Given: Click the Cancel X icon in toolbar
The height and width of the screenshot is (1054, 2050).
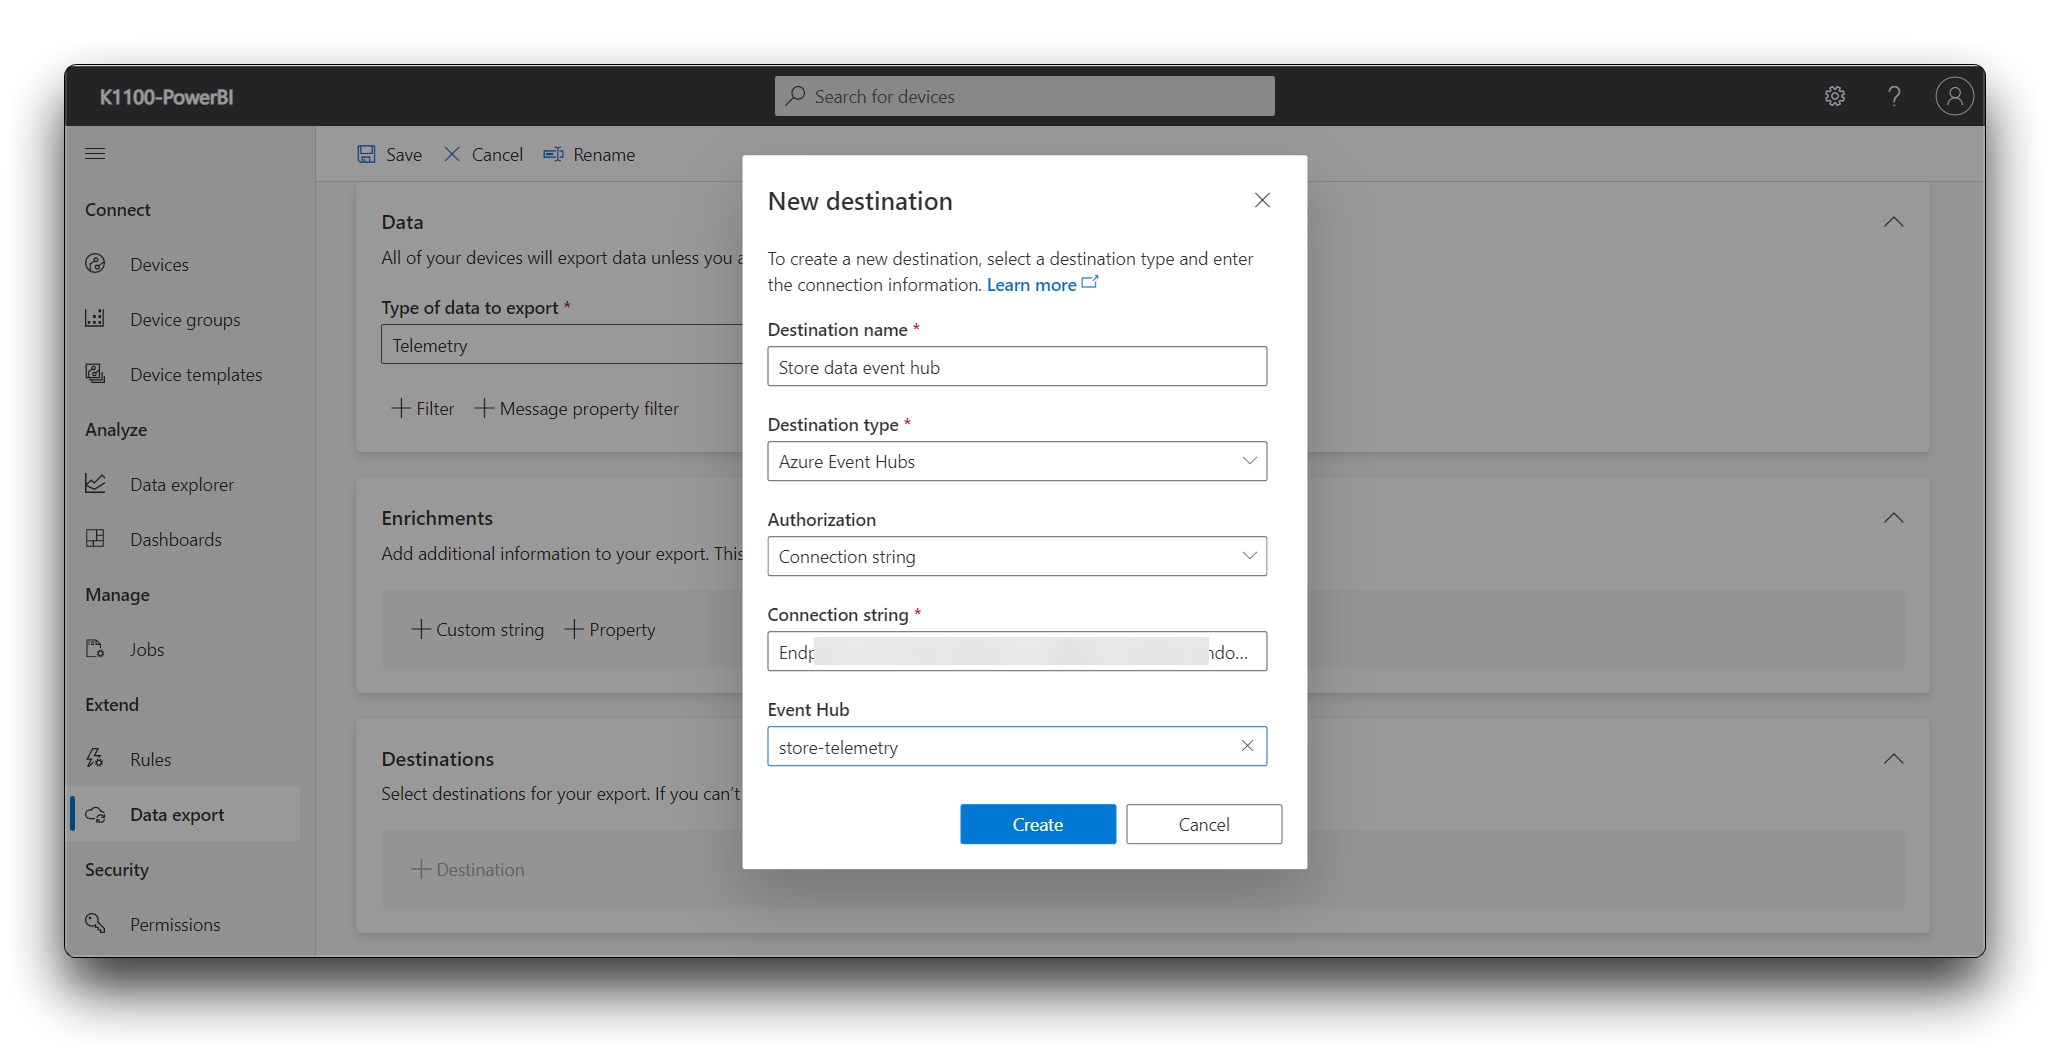Looking at the screenshot, I should point(452,154).
